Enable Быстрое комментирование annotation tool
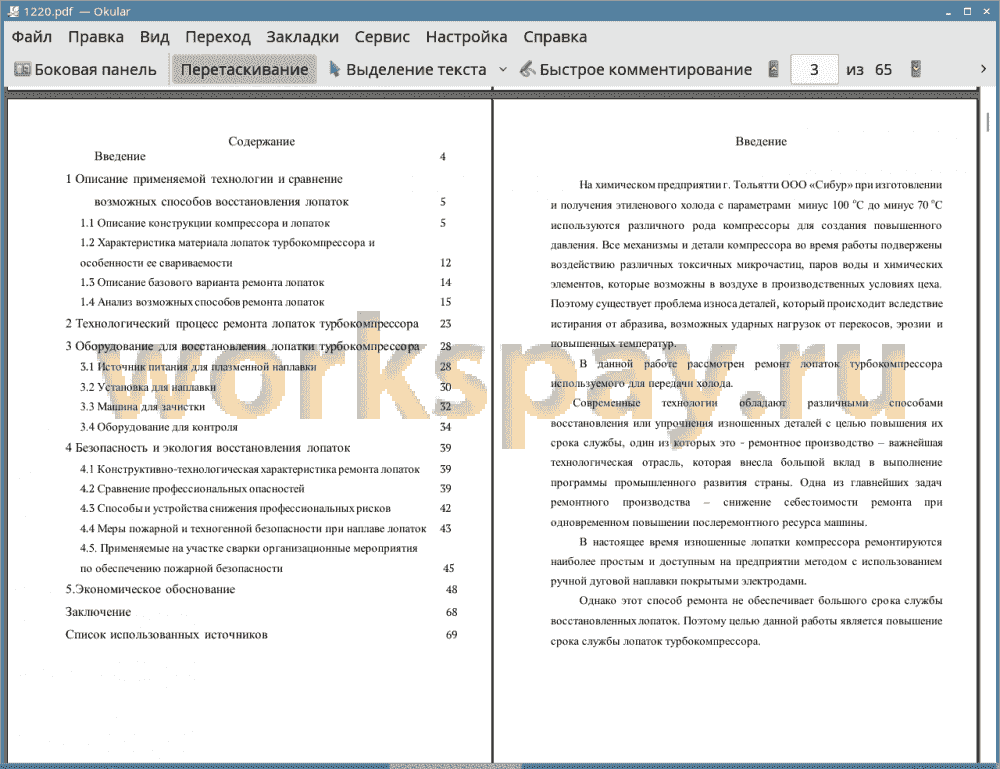Image resolution: width=1000 pixels, height=769 pixels. tap(636, 69)
